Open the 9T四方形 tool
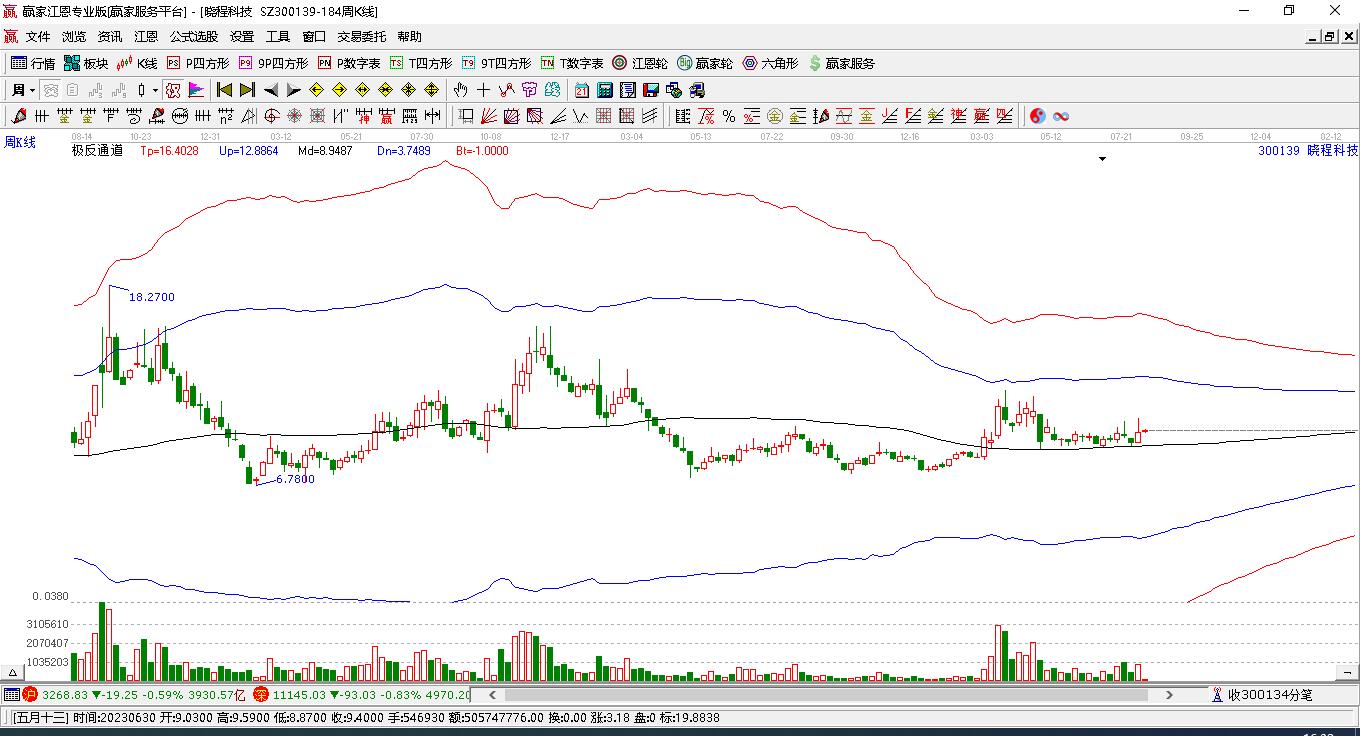The image size is (1360, 736). coord(496,63)
